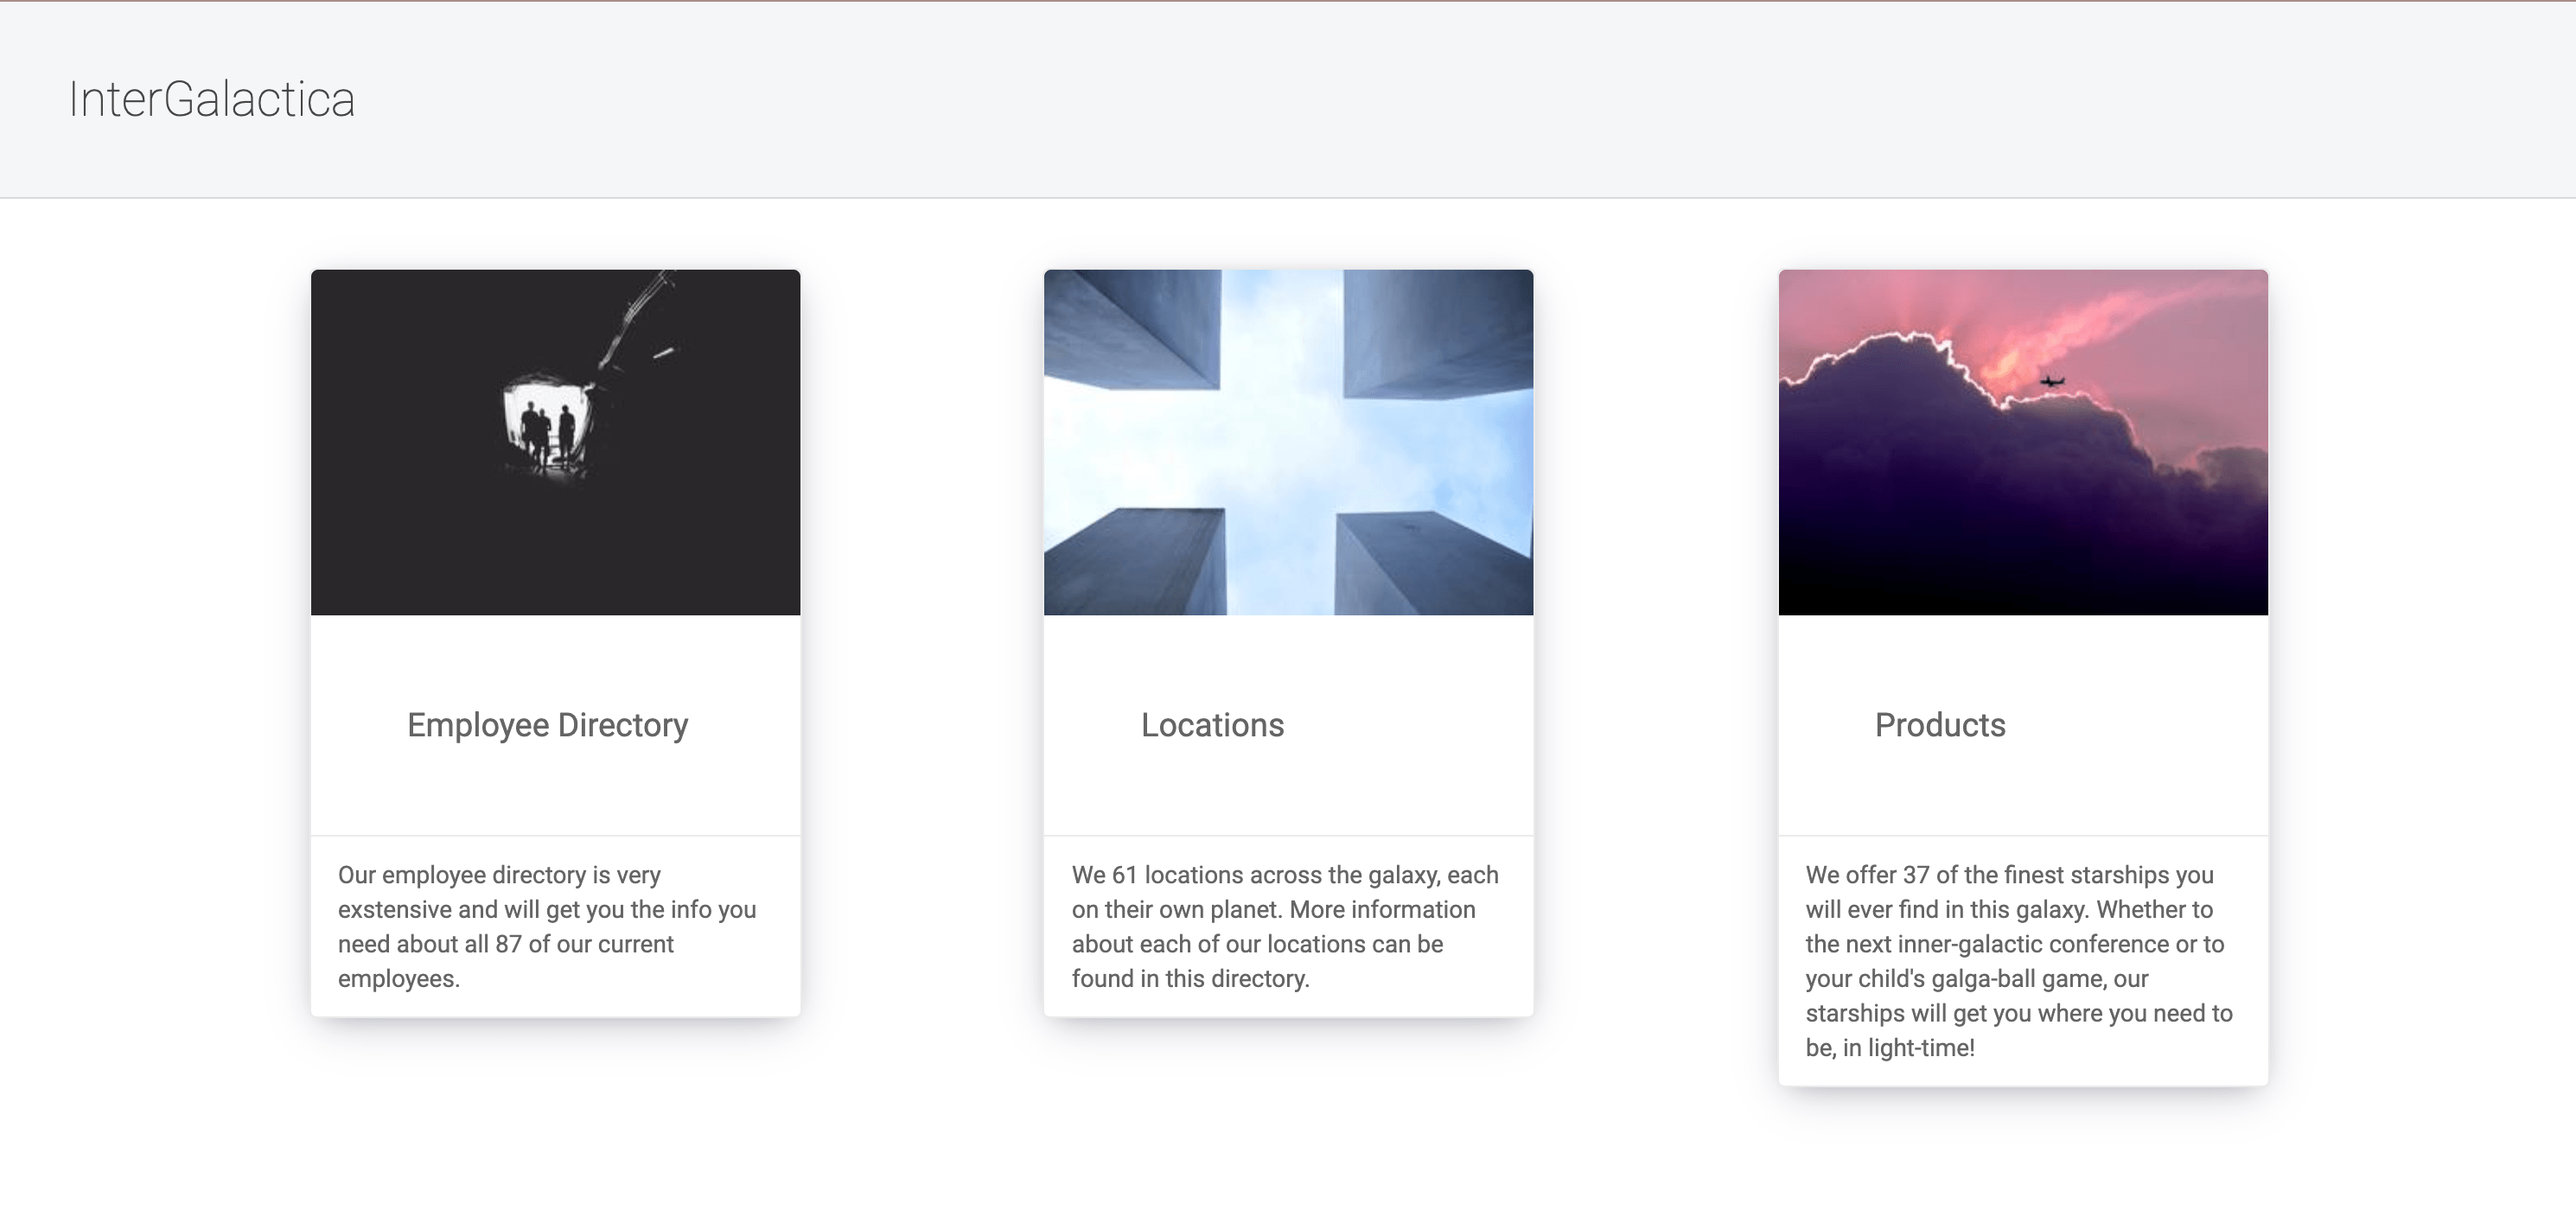
Task: Click the dark tunnel silhouette image
Action: point(555,441)
